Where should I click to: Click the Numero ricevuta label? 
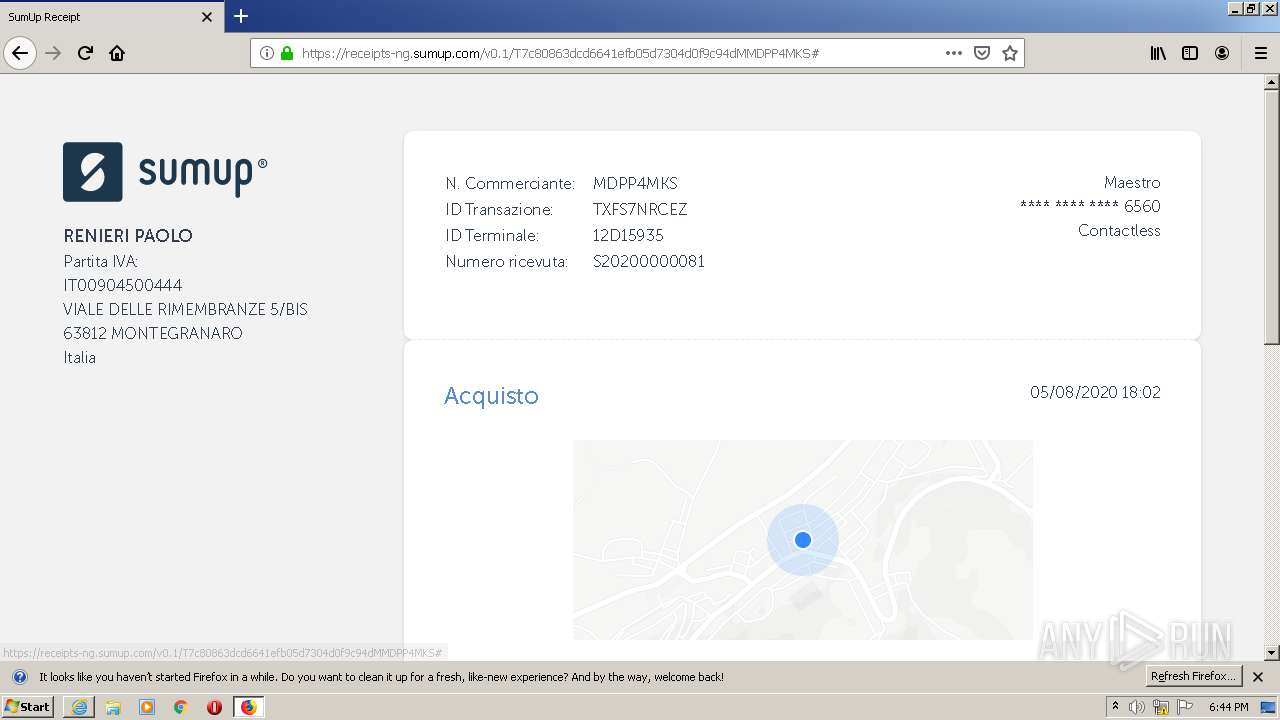point(506,262)
